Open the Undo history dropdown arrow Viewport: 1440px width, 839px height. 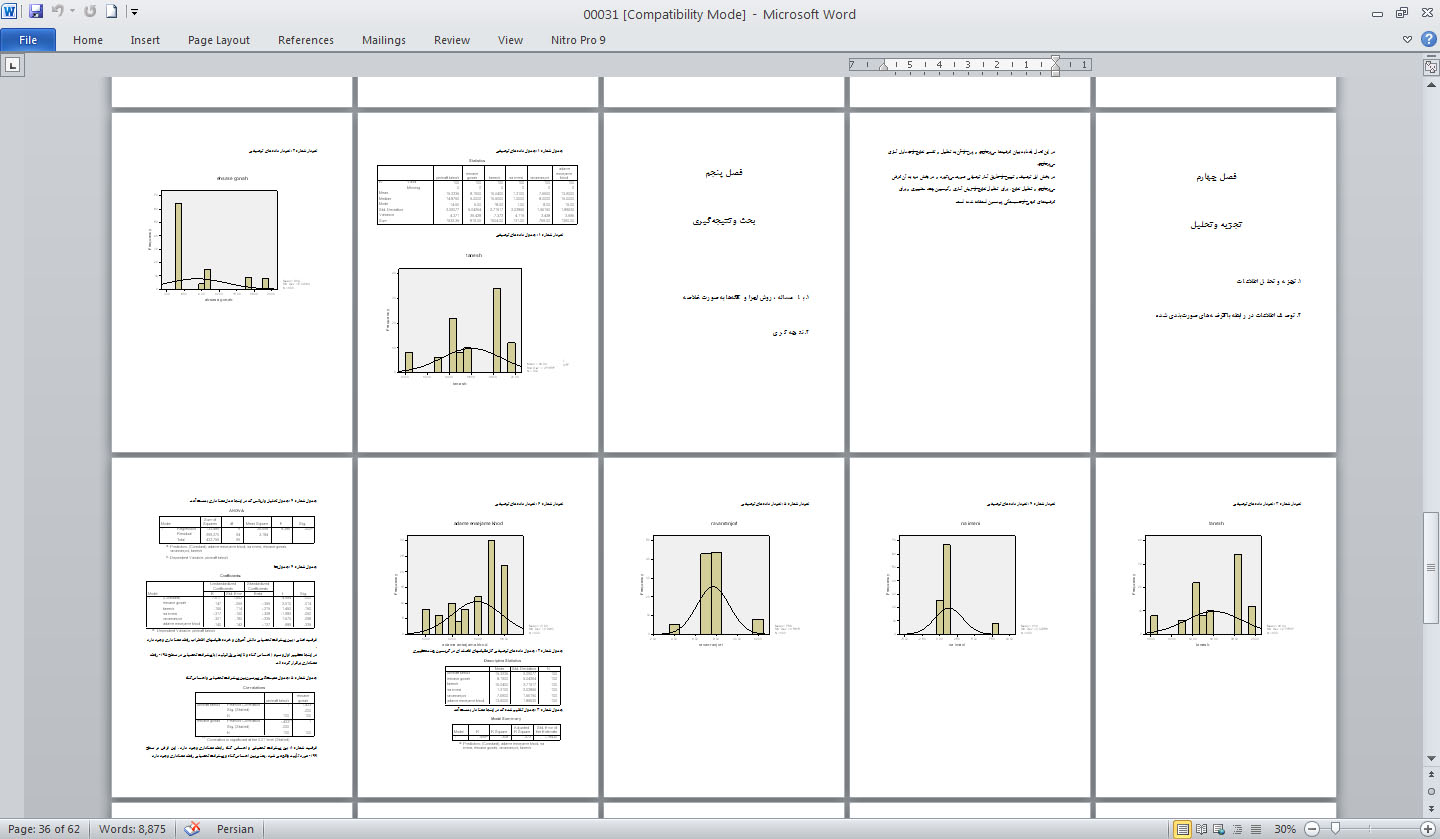[x=73, y=12]
